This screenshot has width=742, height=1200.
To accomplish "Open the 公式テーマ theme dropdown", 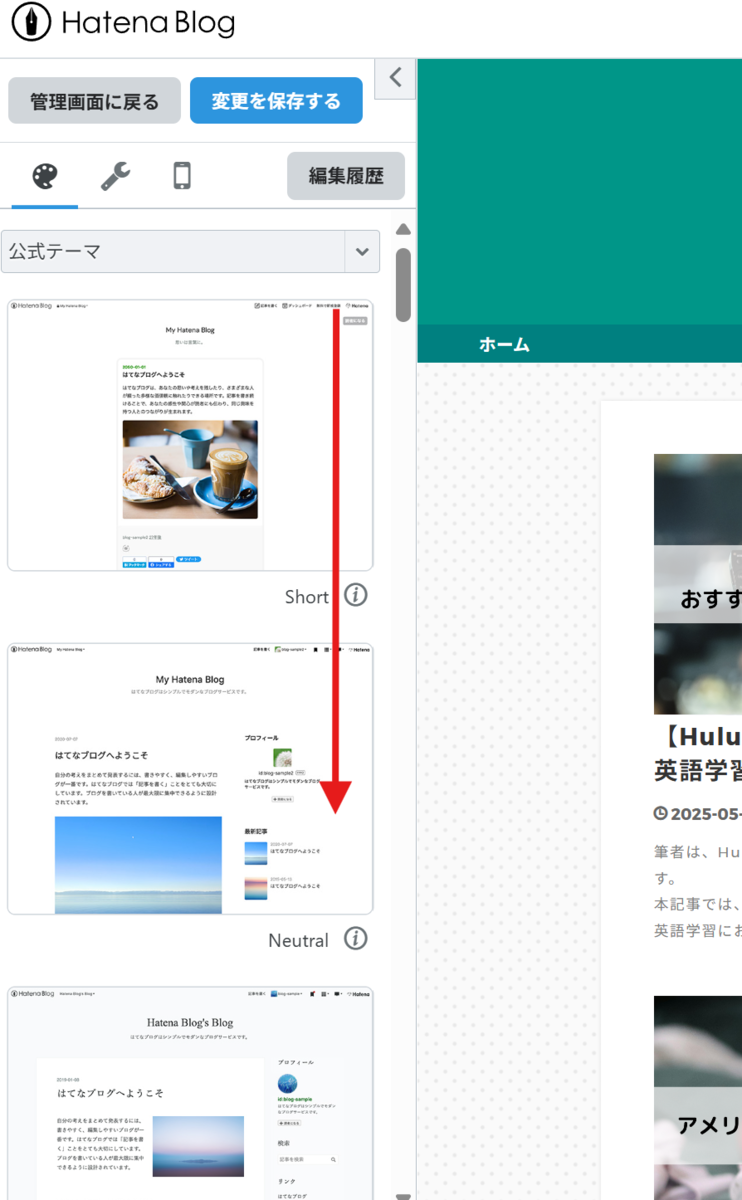I will [190, 251].
